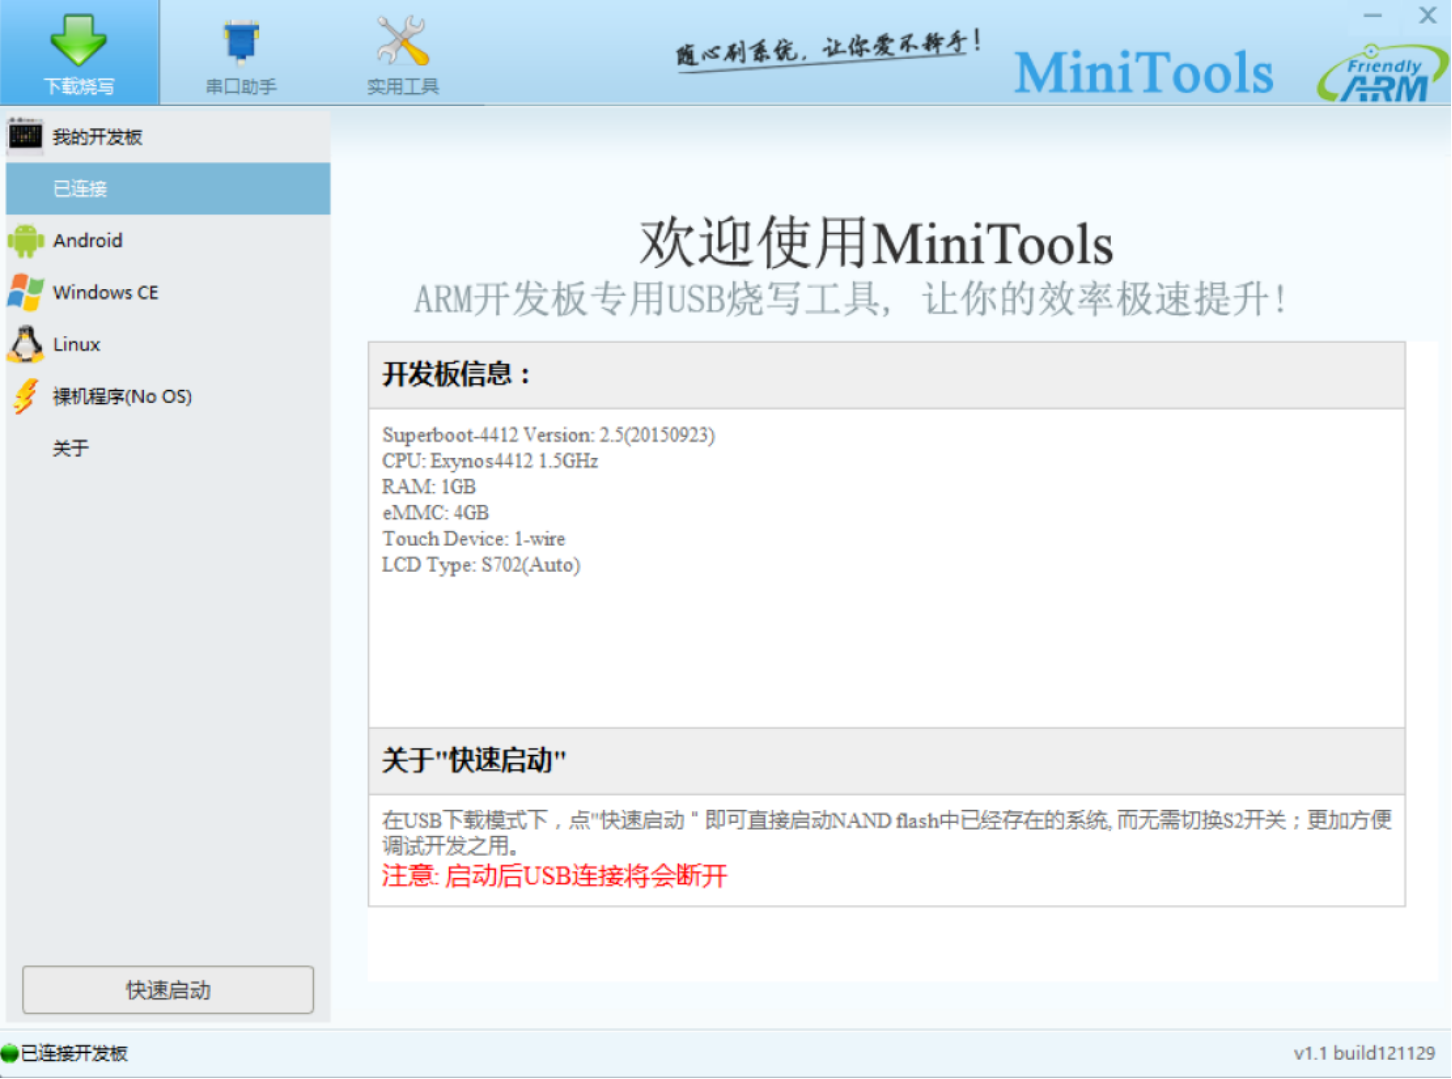Click the LCD Type: S702(Auto) line
The image size is (1452, 1079).
pyautogui.click(x=481, y=565)
